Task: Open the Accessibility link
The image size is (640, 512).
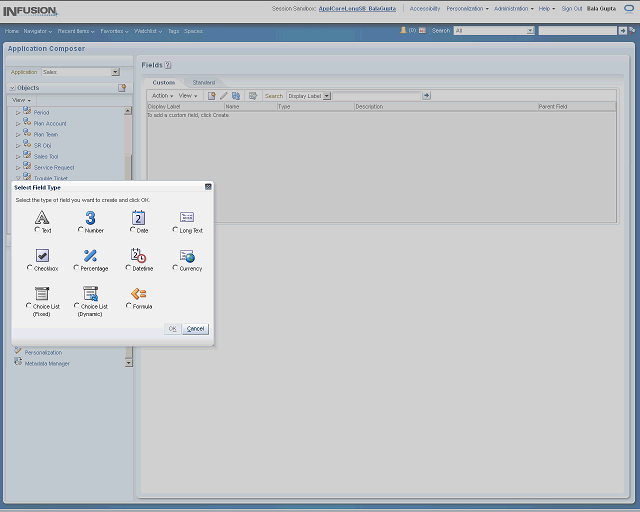Action: coord(425,9)
